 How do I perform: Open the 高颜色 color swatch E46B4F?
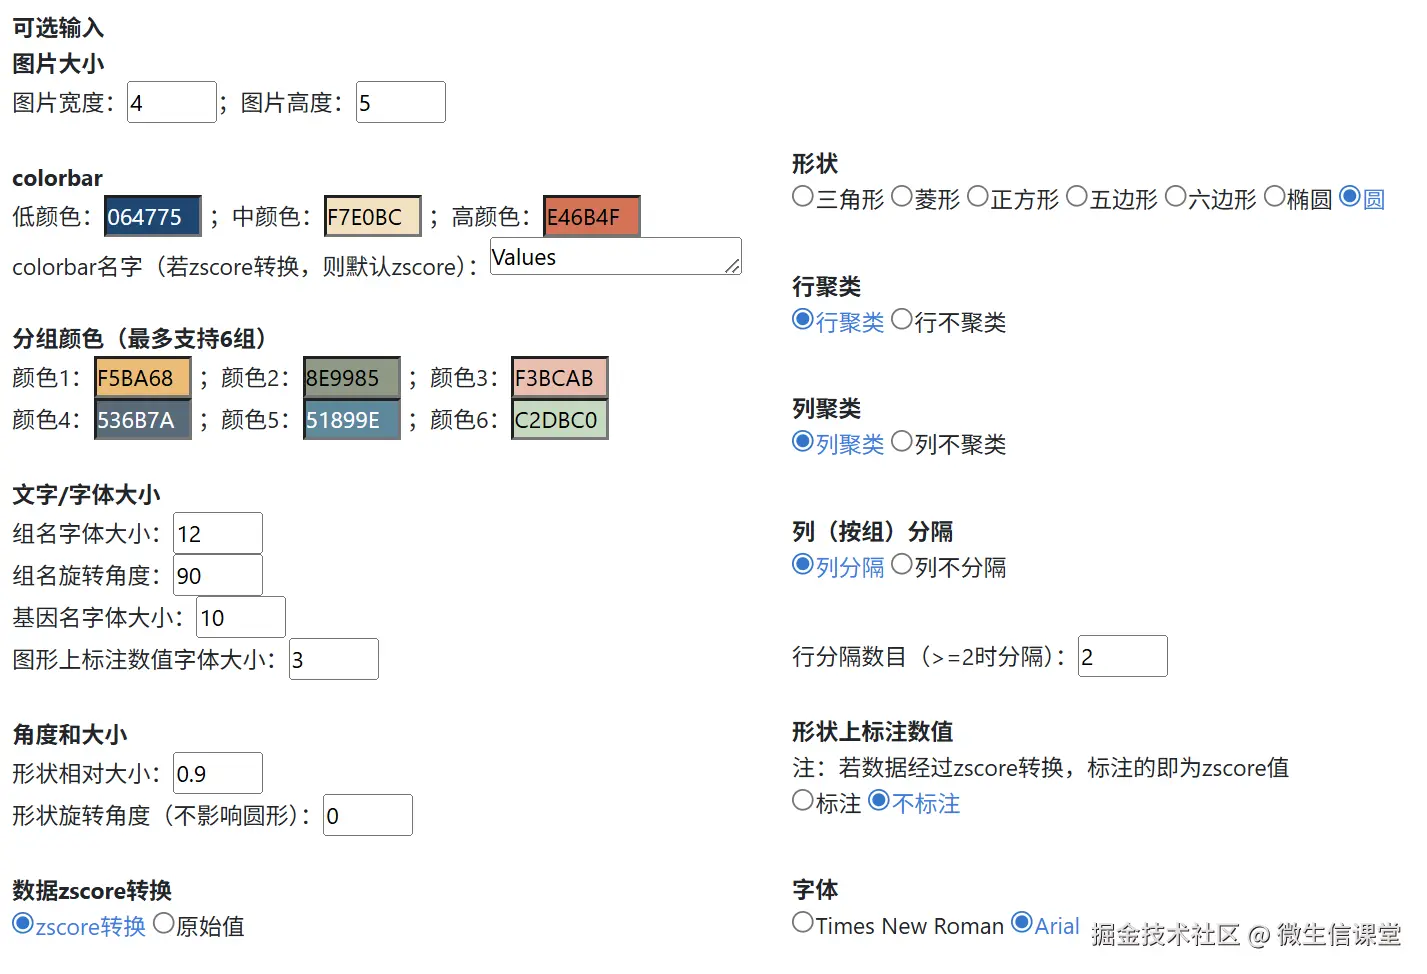[x=590, y=215]
